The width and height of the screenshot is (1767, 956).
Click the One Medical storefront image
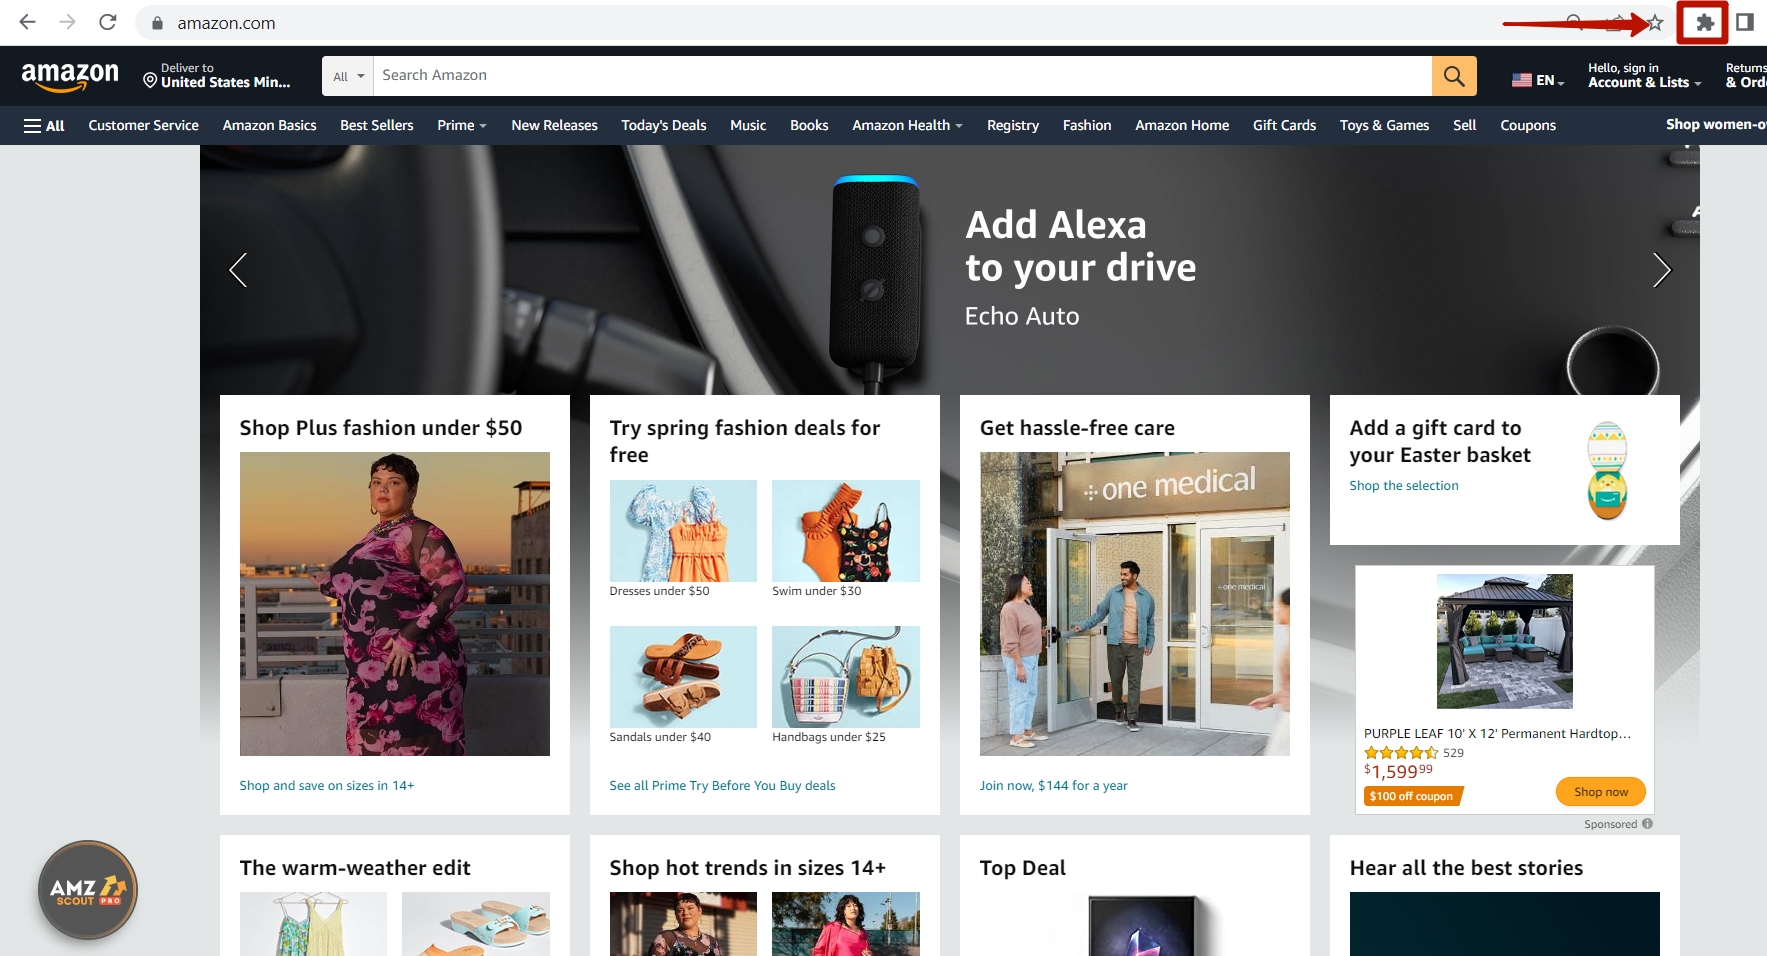click(1135, 604)
